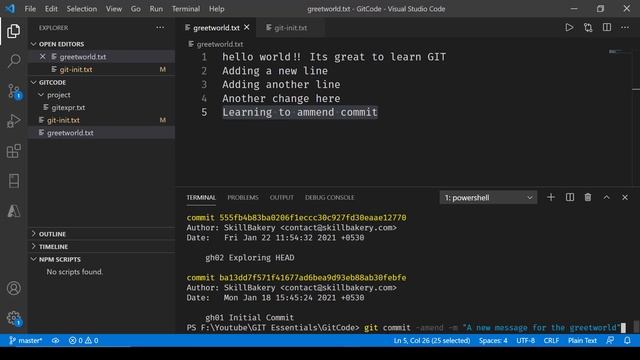This screenshot has width=640, height=360.
Task: Change the UTF-8 encoding selector
Action: (x=525, y=340)
